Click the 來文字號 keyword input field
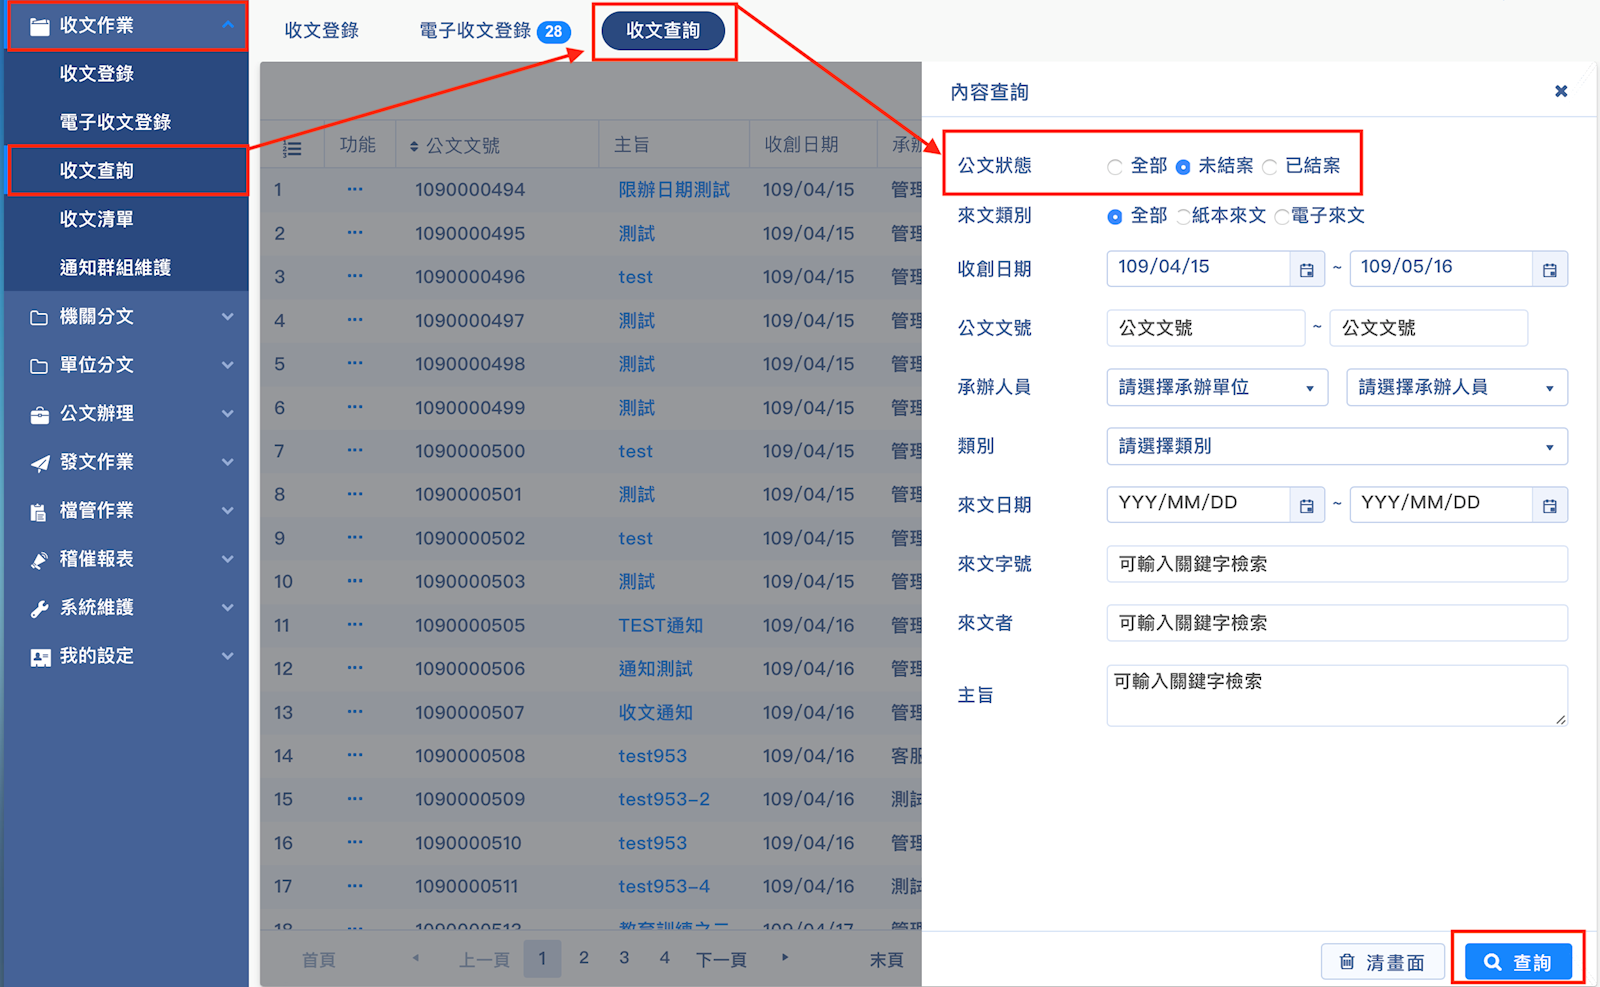This screenshot has width=1600, height=987. pyautogui.click(x=1336, y=564)
